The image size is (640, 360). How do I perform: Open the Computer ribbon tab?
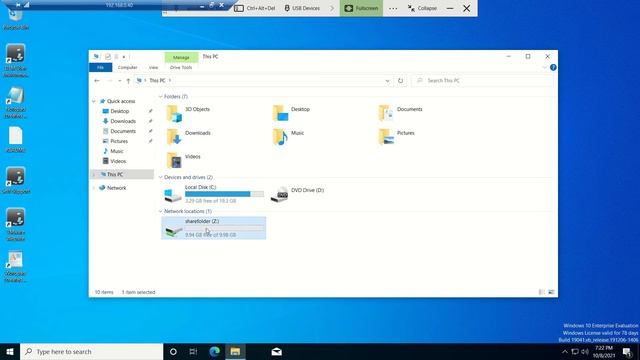[x=127, y=67]
